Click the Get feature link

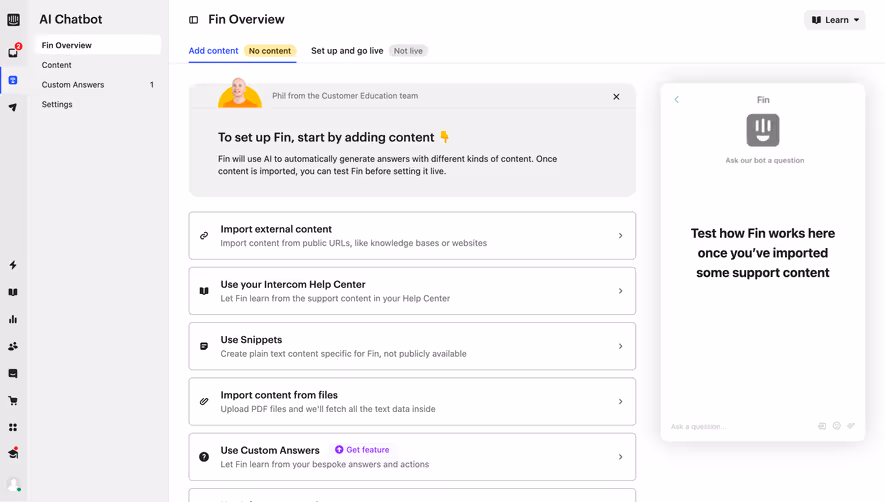[x=362, y=450]
